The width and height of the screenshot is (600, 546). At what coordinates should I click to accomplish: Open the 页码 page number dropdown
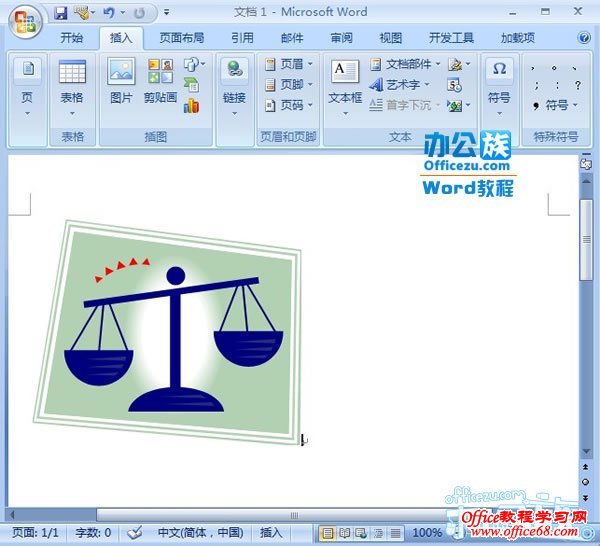289,105
